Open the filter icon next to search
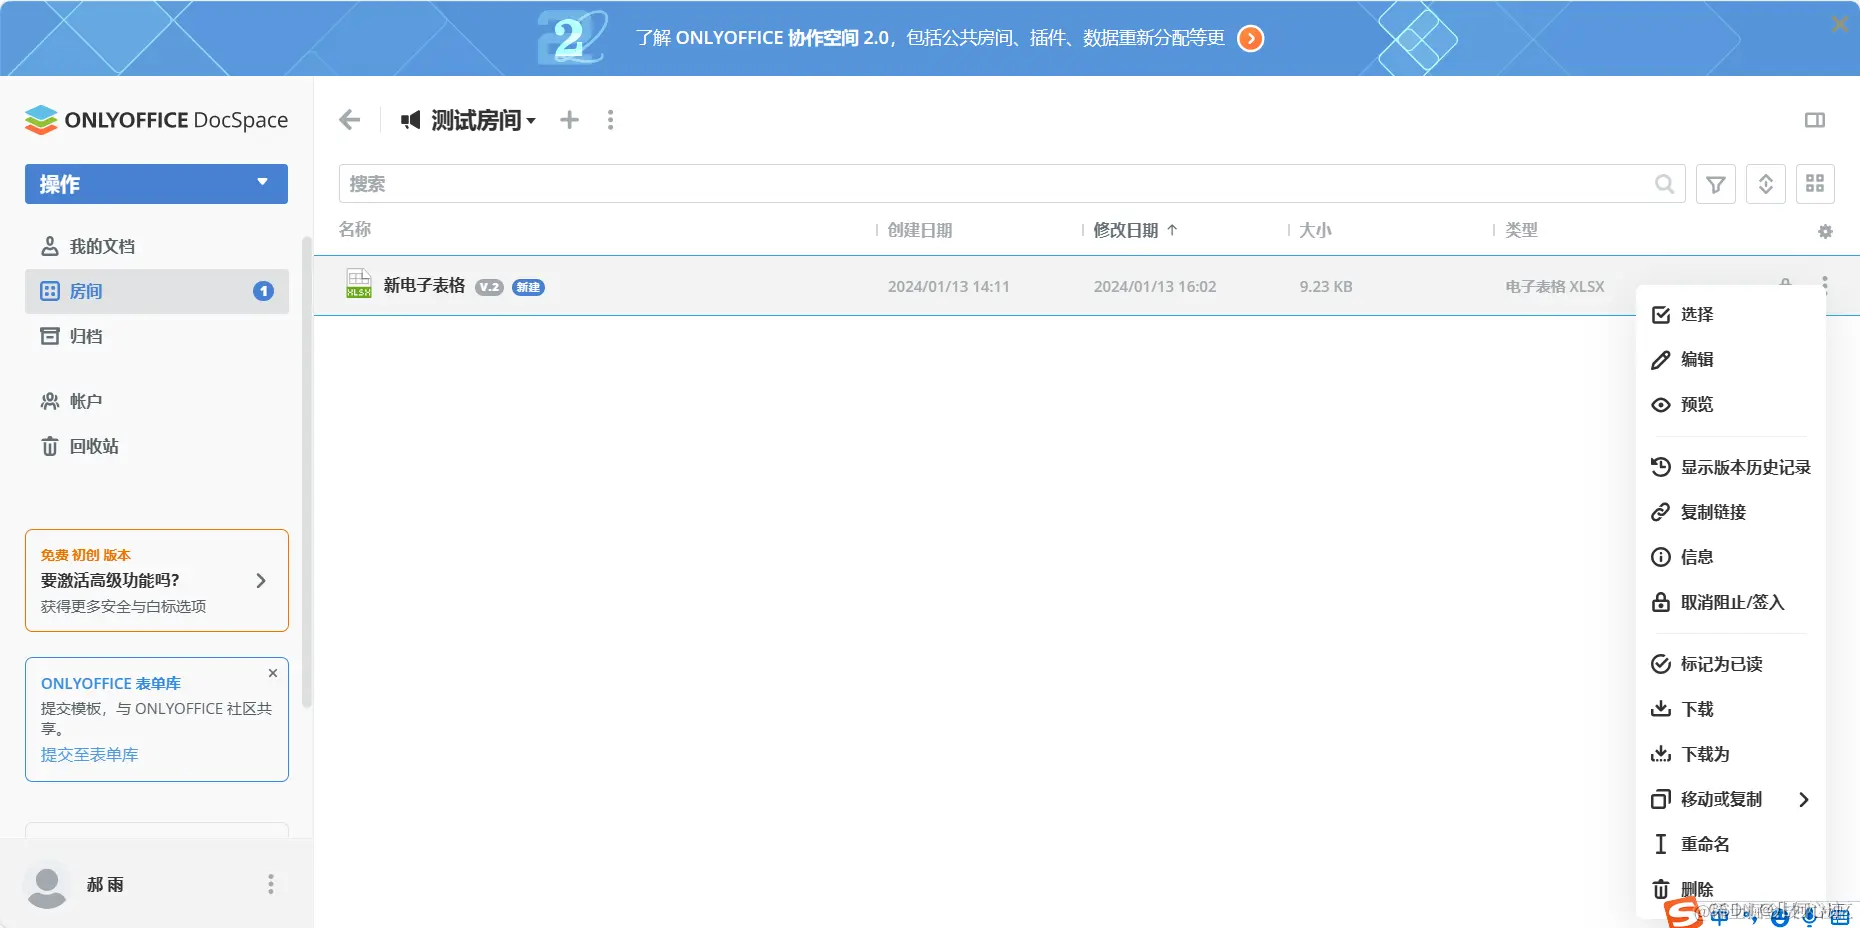The height and width of the screenshot is (928, 1860). pos(1715,183)
